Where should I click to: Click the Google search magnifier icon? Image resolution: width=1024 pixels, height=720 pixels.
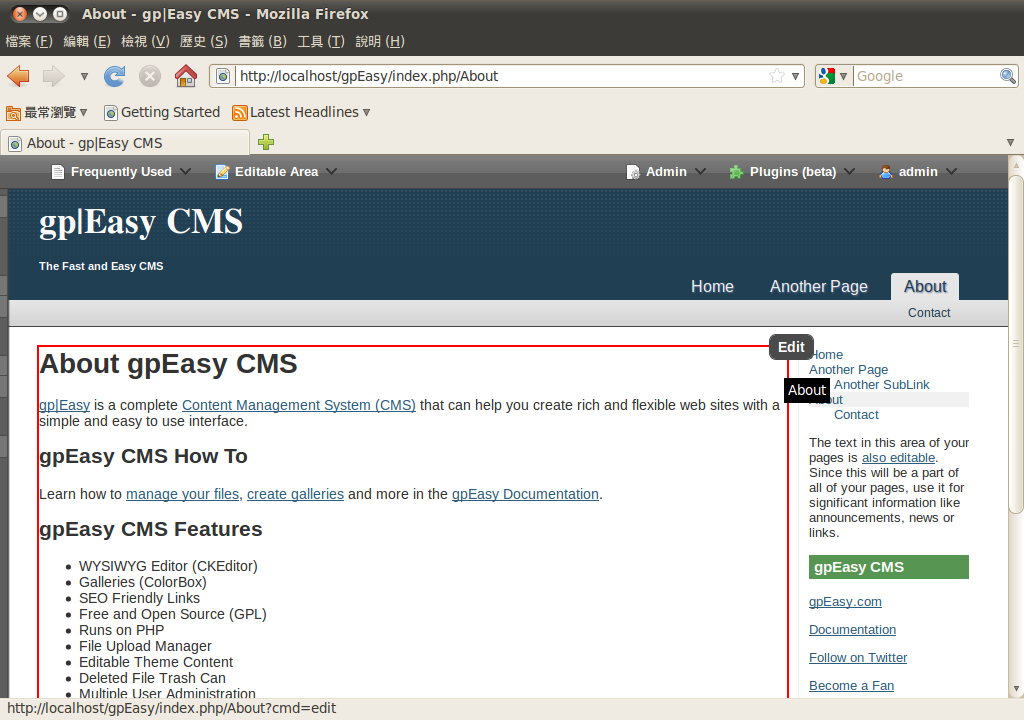click(1008, 76)
